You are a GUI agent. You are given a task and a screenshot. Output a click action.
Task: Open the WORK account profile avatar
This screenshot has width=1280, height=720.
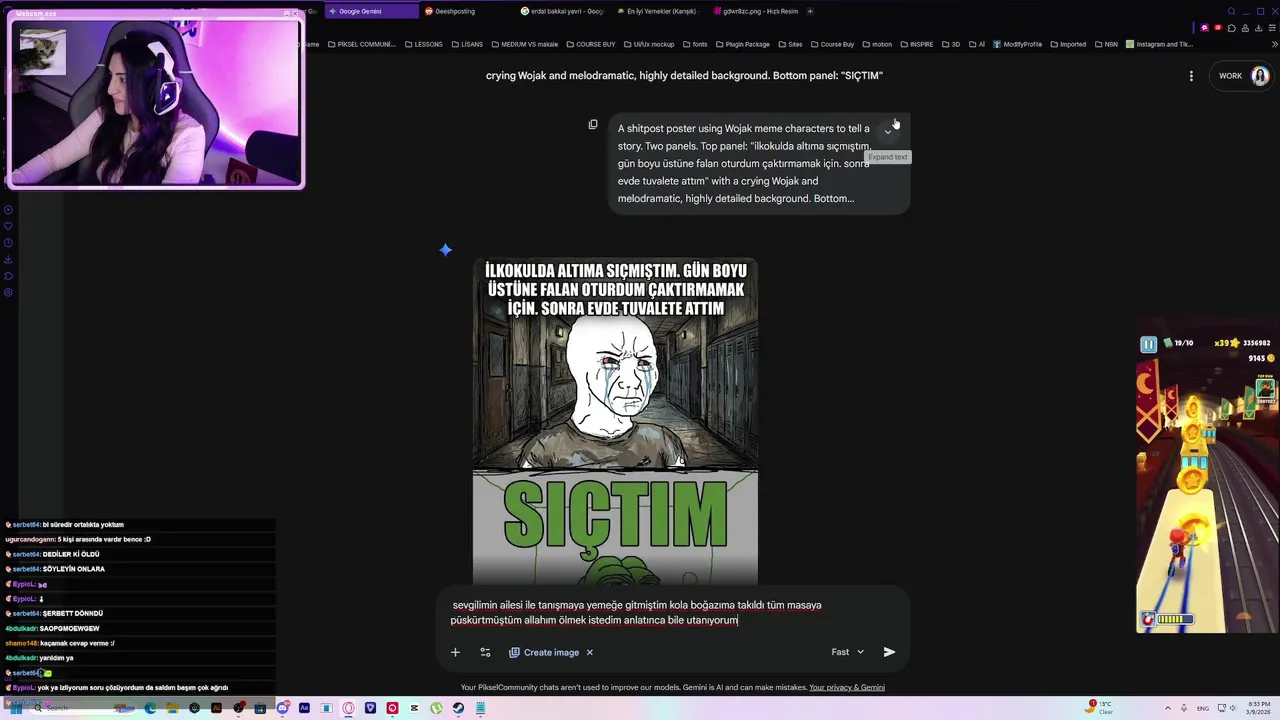pyautogui.click(x=1260, y=76)
